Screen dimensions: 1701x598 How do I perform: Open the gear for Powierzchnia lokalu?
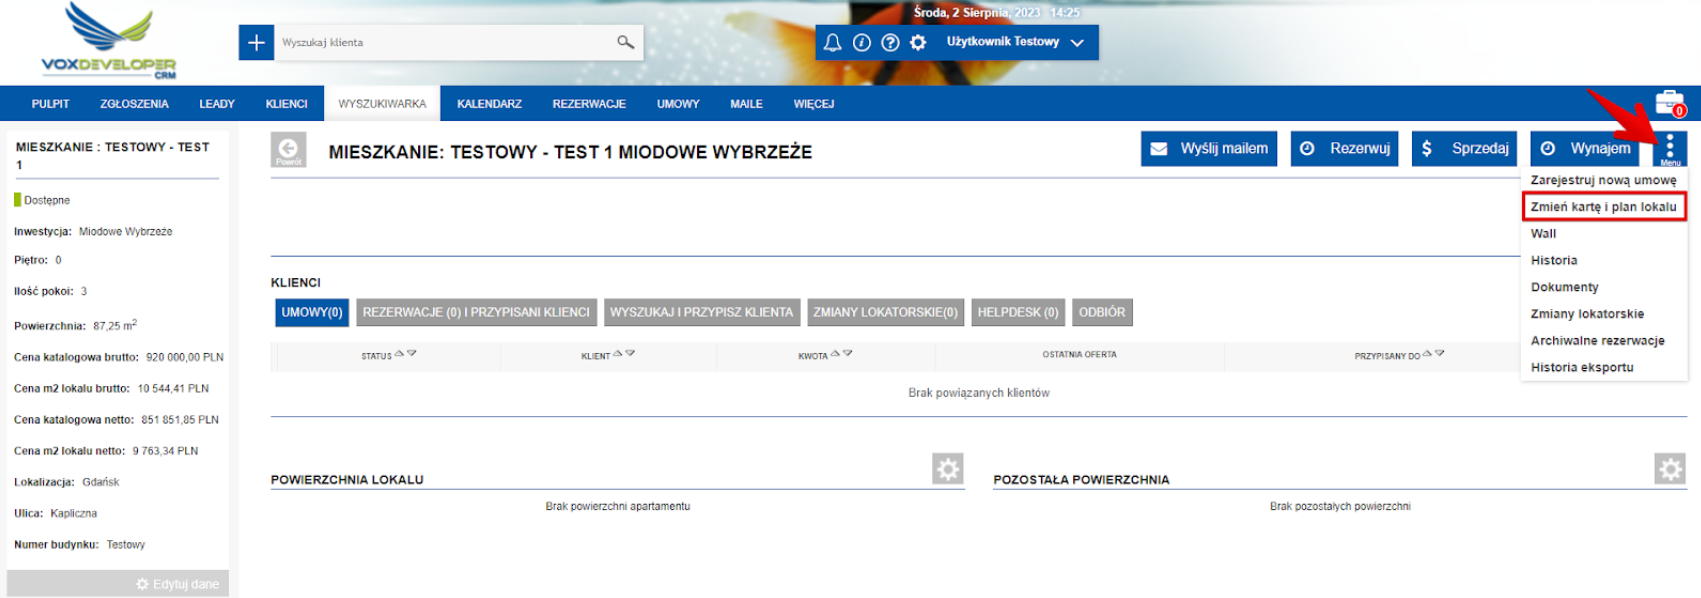click(x=948, y=468)
